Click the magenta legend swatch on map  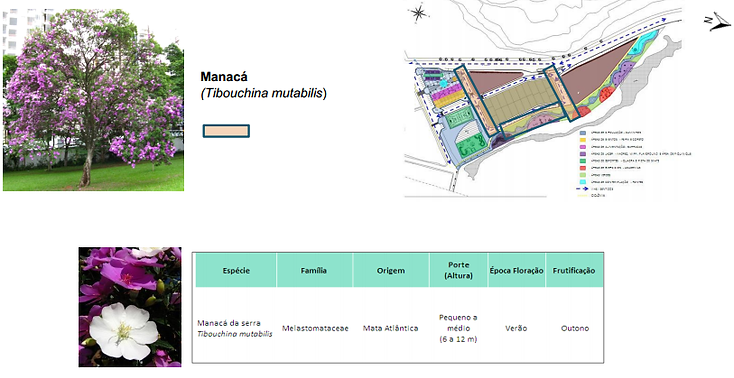pos(583,147)
